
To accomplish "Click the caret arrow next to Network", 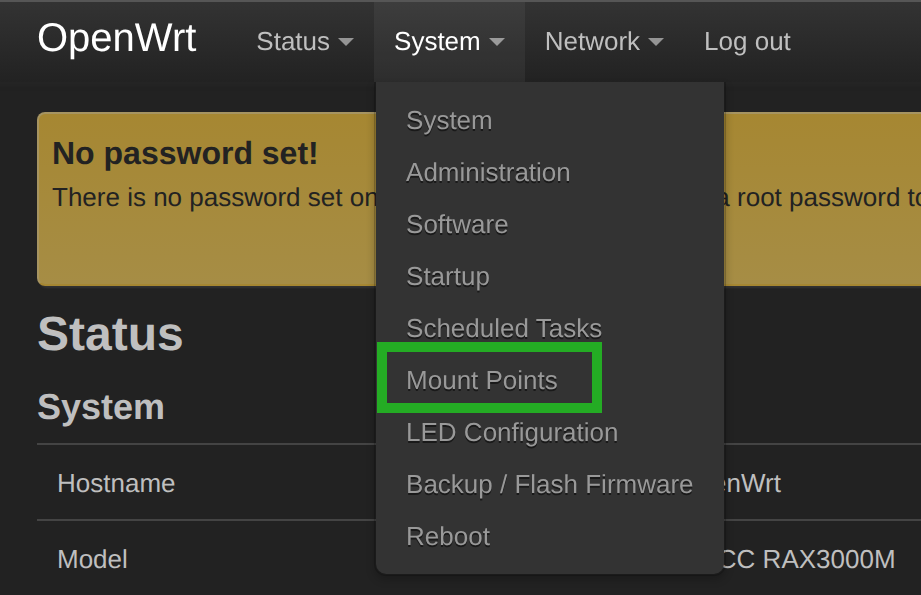I will [656, 42].
